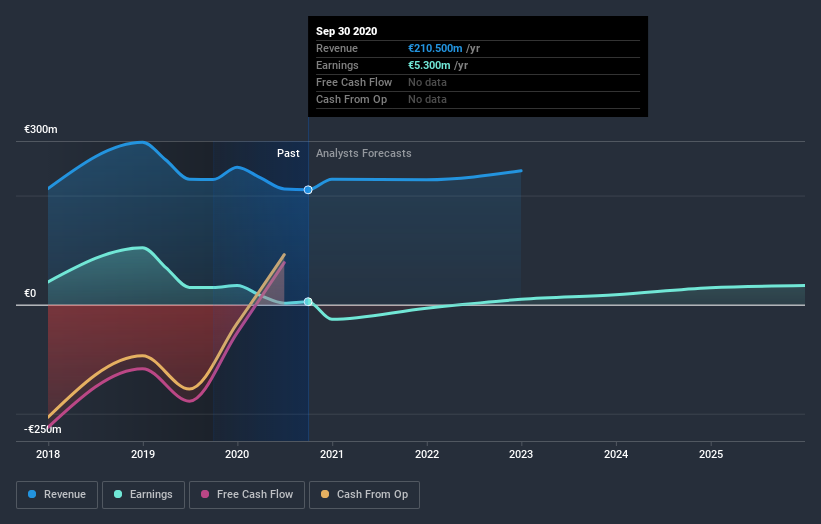Click the Revenue tooltip row label
The height and width of the screenshot is (524, 821).
point(337,48)
